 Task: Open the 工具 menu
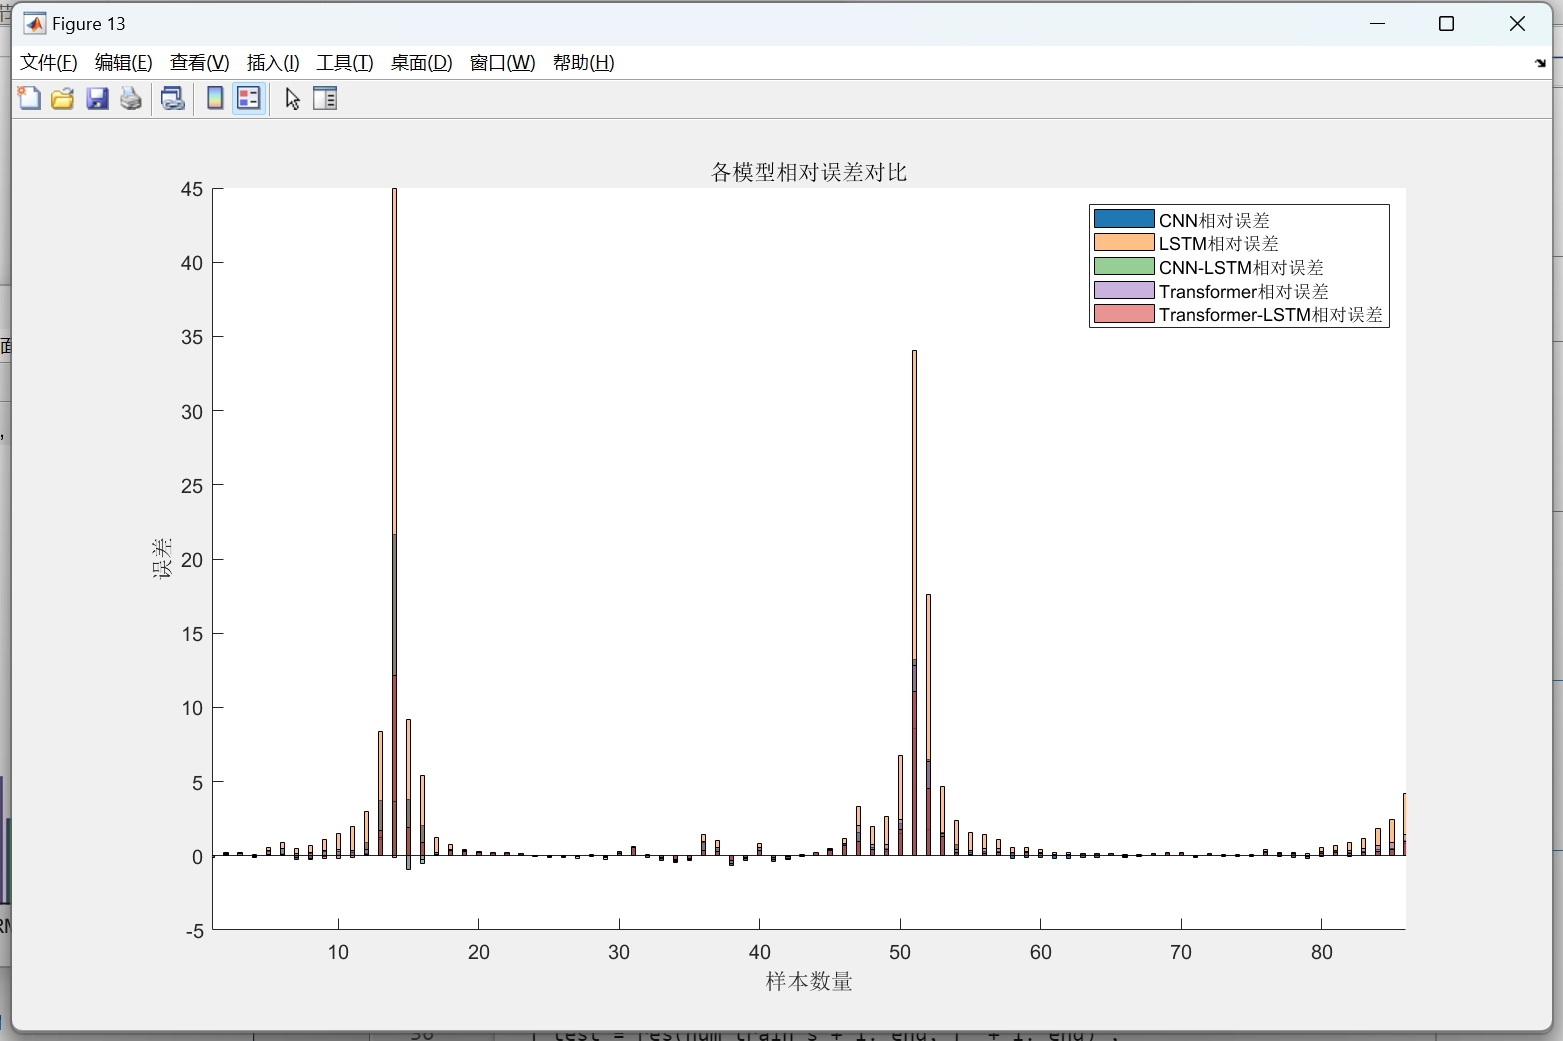[344, 62]
